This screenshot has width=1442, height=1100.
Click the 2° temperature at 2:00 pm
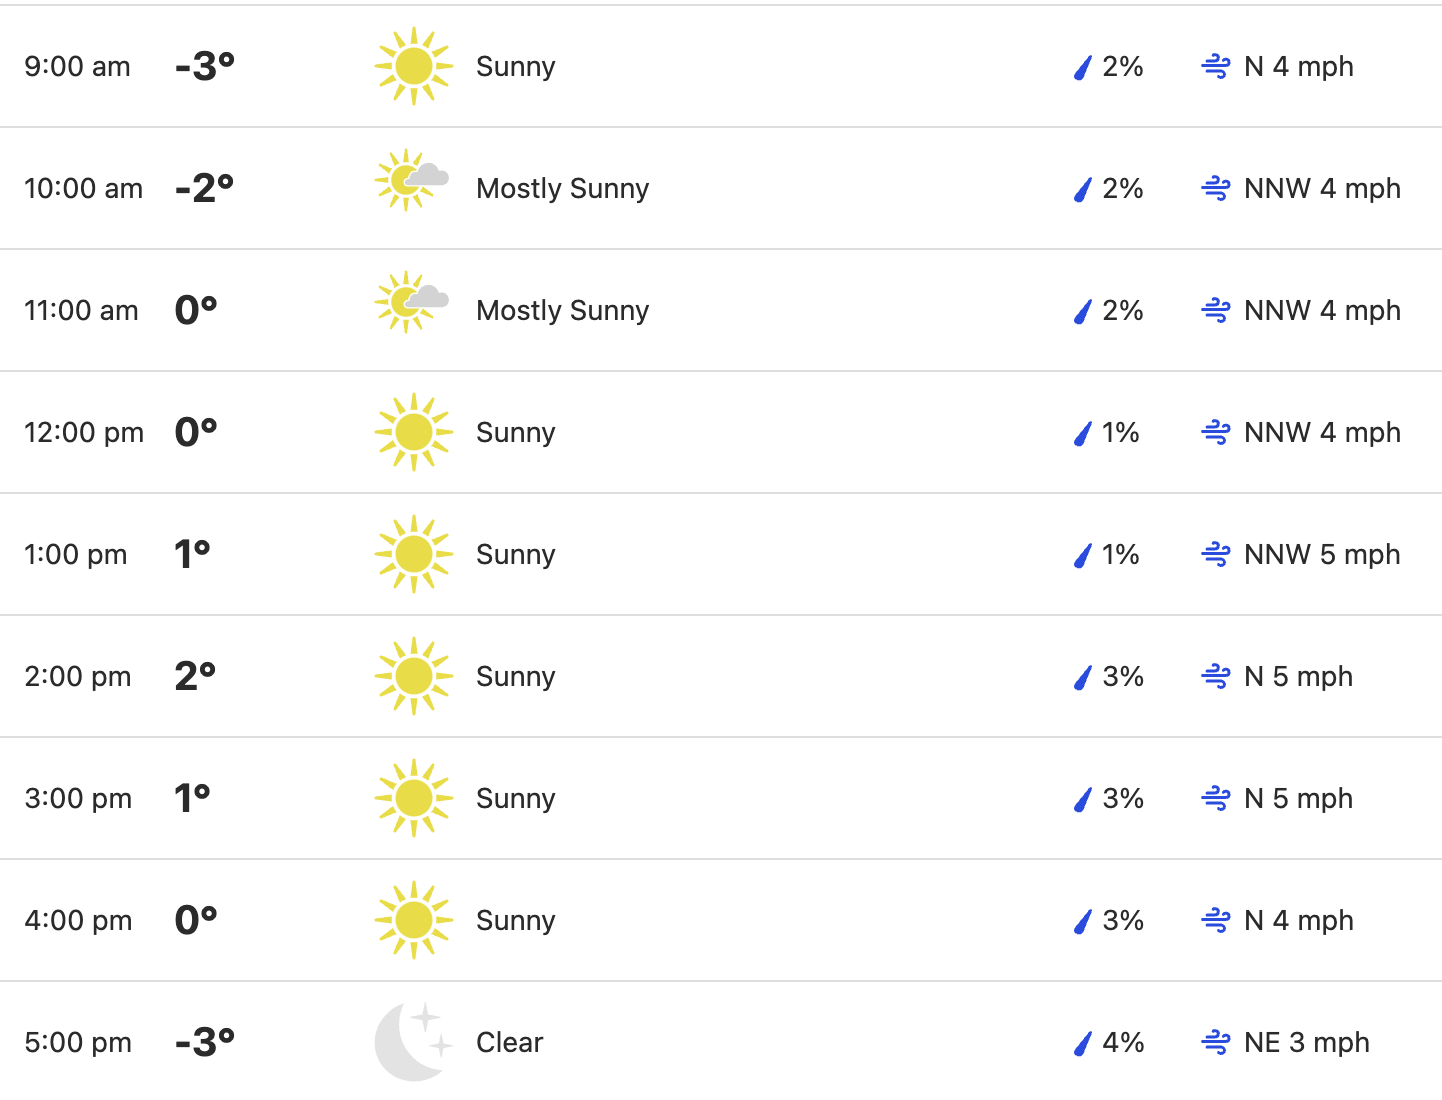point(195,676)
